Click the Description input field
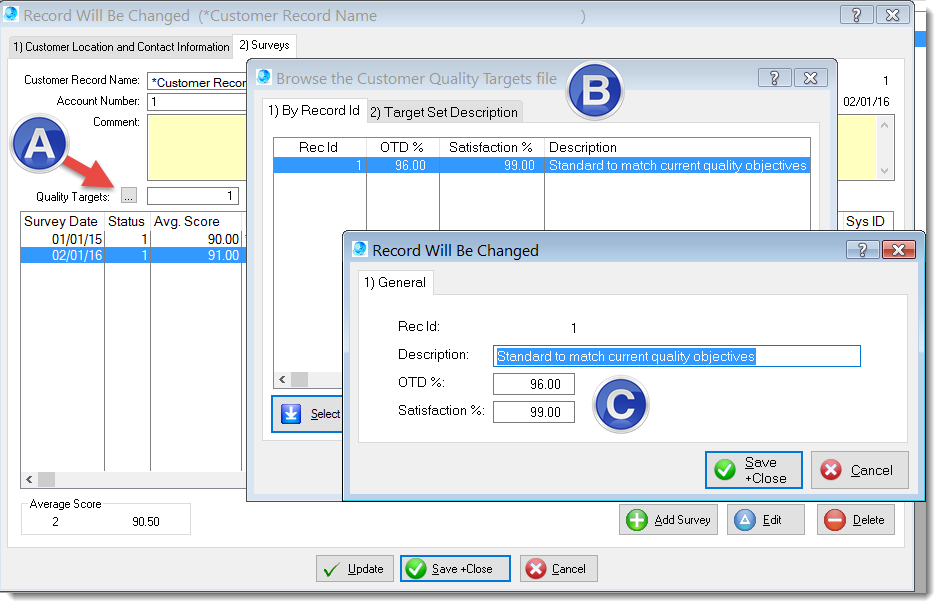 tap(677, 356)
